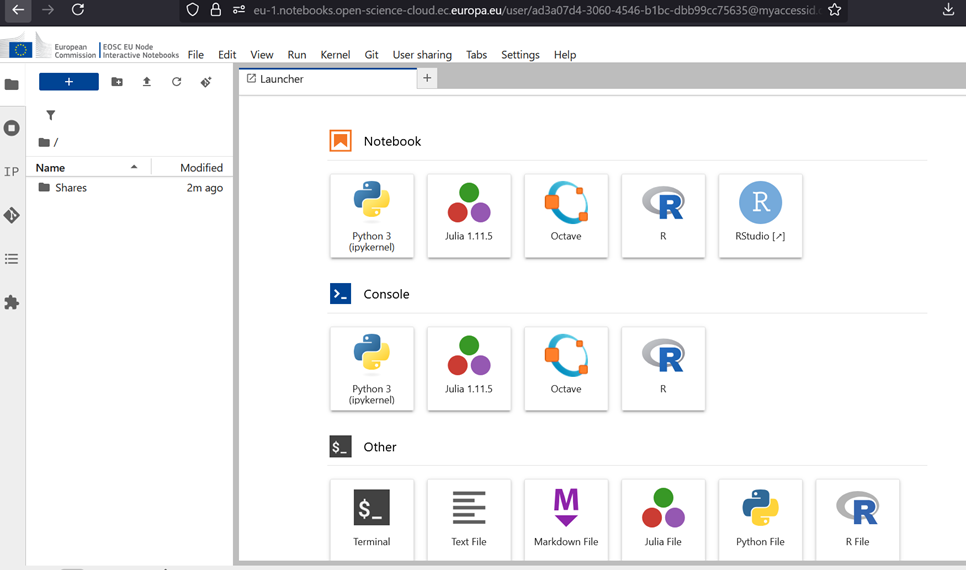Open the Extension Manager puzzle icon
The height and width of the screenshot is (570, 966).
click(x=12, y=303)
